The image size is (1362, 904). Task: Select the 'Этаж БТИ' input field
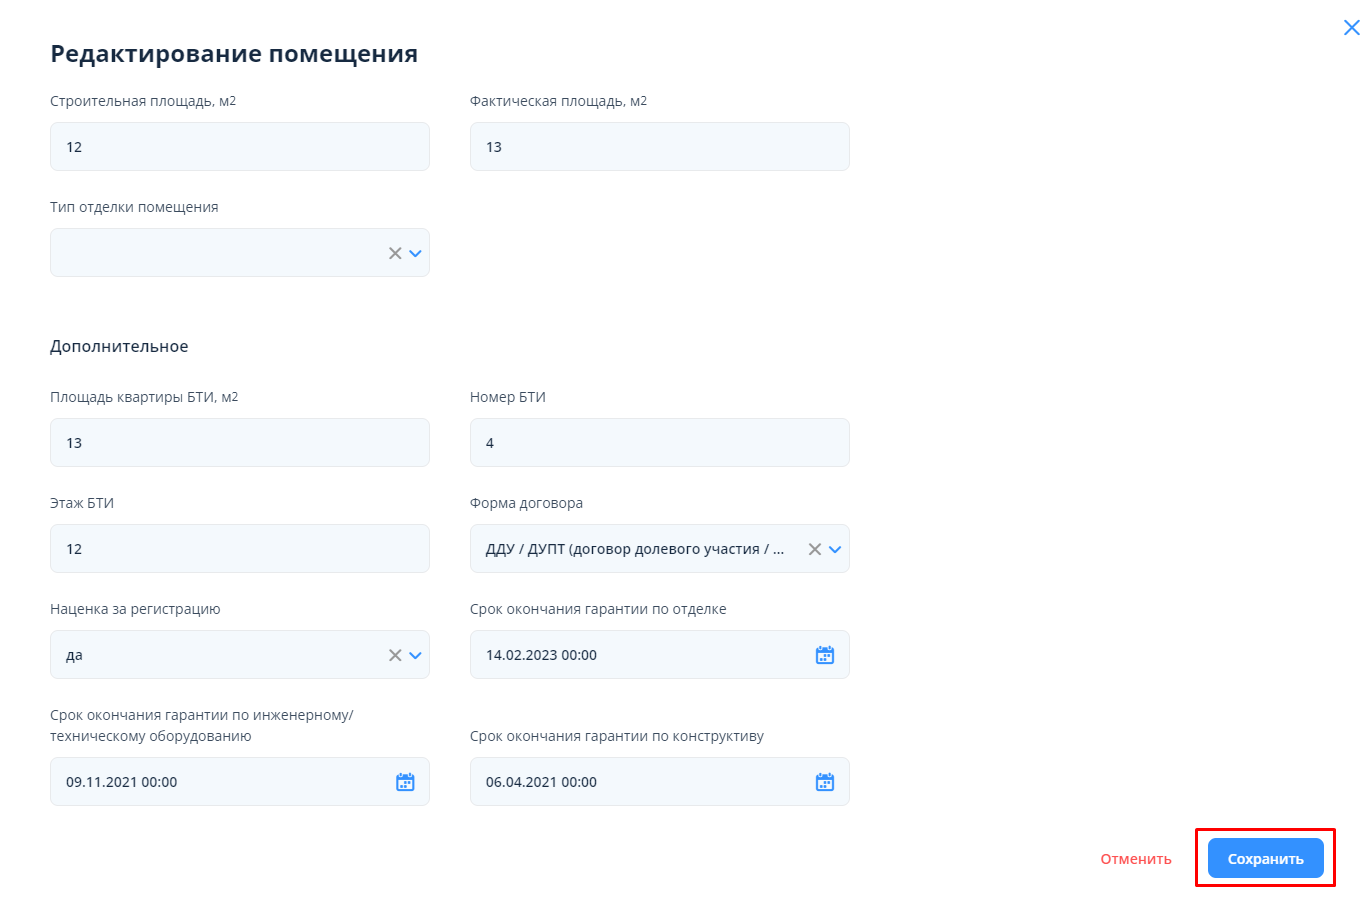coord(240,549)
